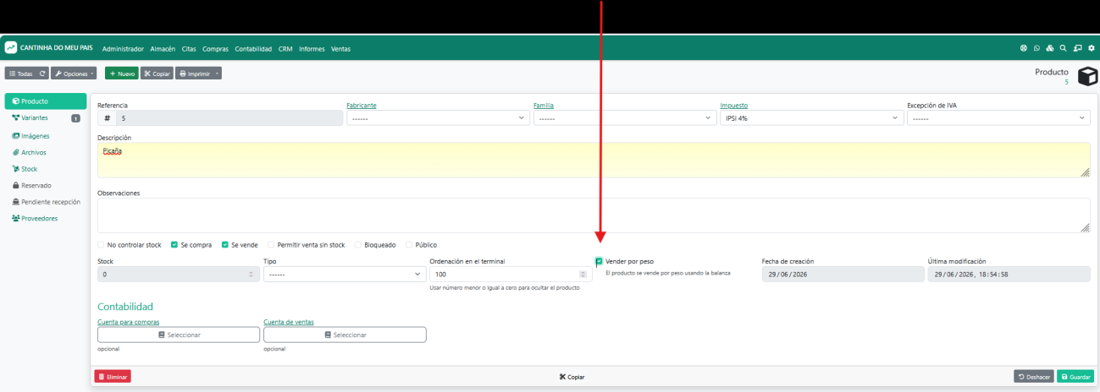The height and width of the screenshot is (392, 1100).
Task: Follow the Impuesto label link
Action: 734,105
